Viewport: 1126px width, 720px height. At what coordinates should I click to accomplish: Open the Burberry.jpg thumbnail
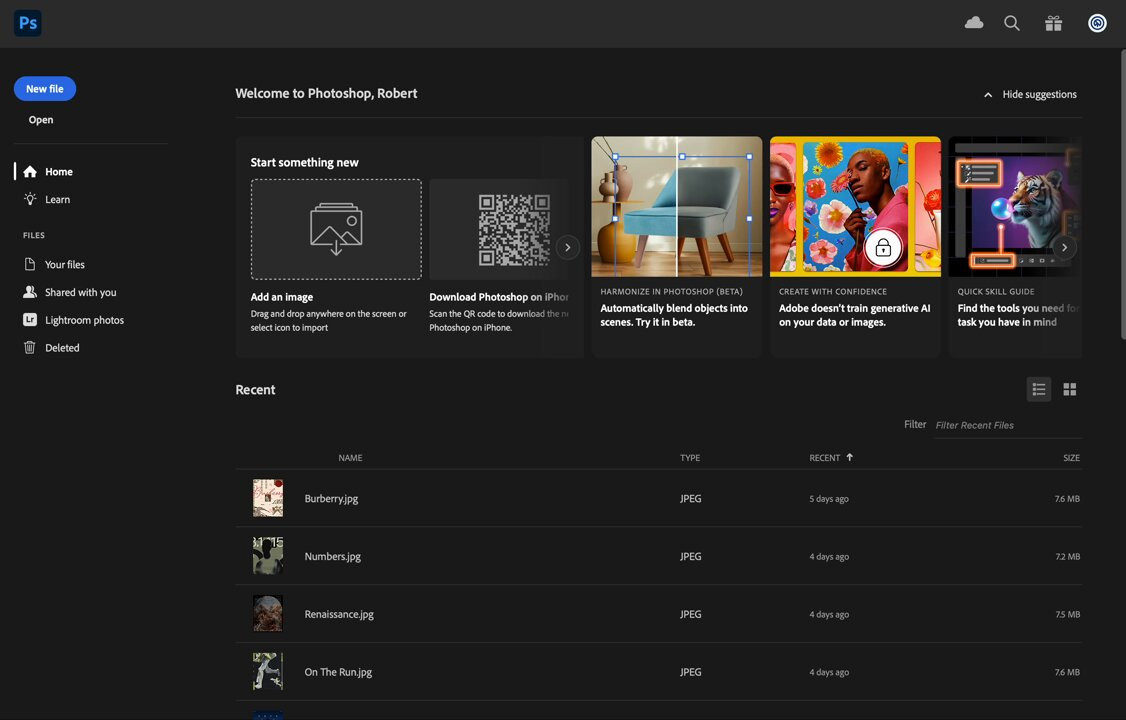pyautogui.click(x=268, y=498)
